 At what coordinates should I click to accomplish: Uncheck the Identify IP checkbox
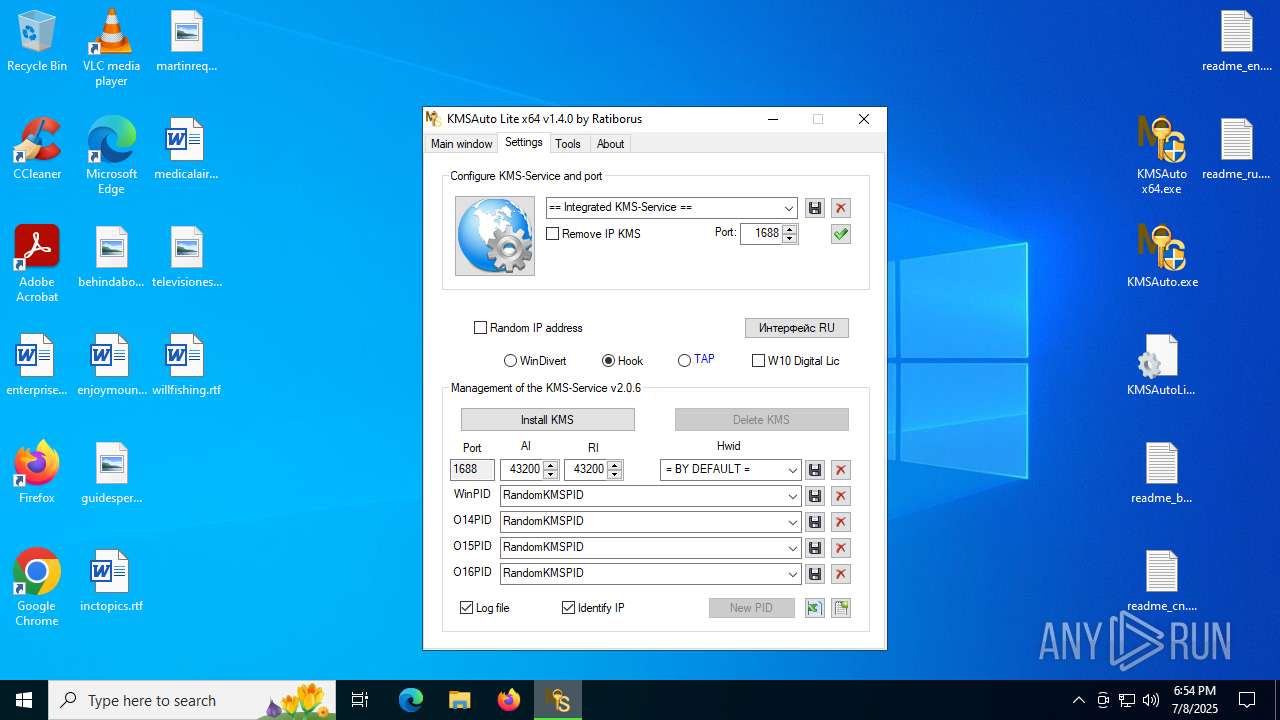click(569, 608)
